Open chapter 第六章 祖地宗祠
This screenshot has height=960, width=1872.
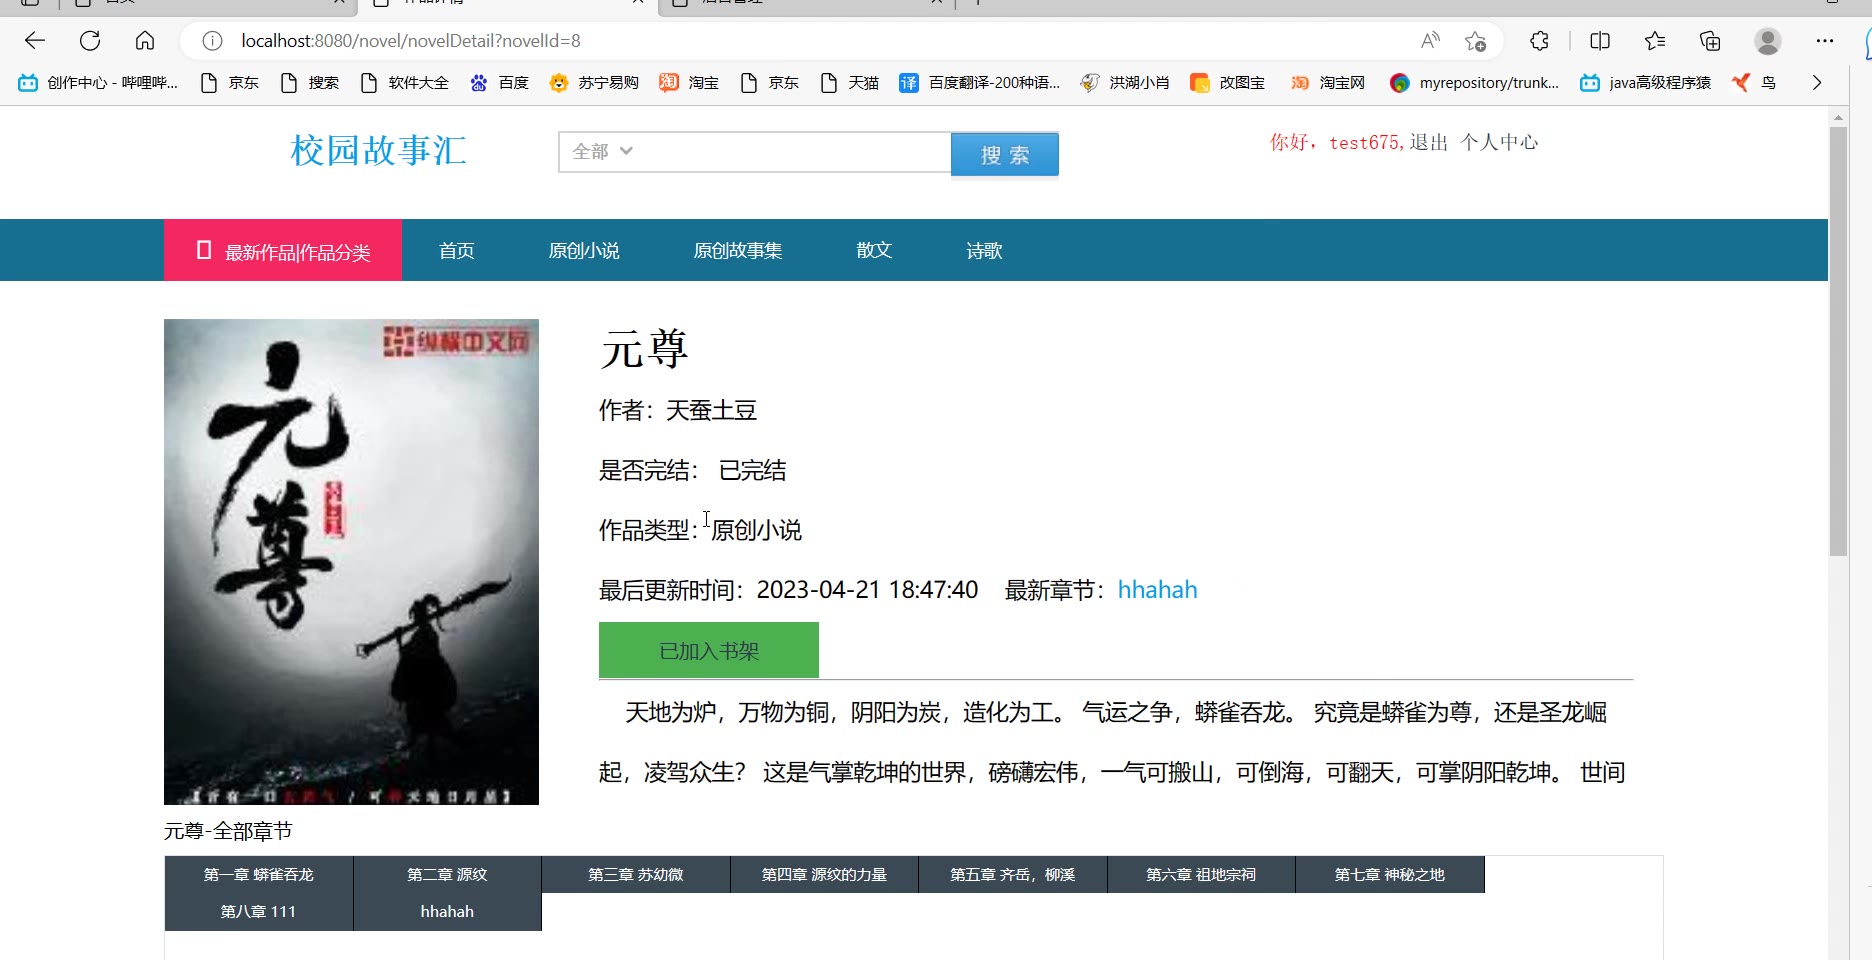(x=1201, y=874)
